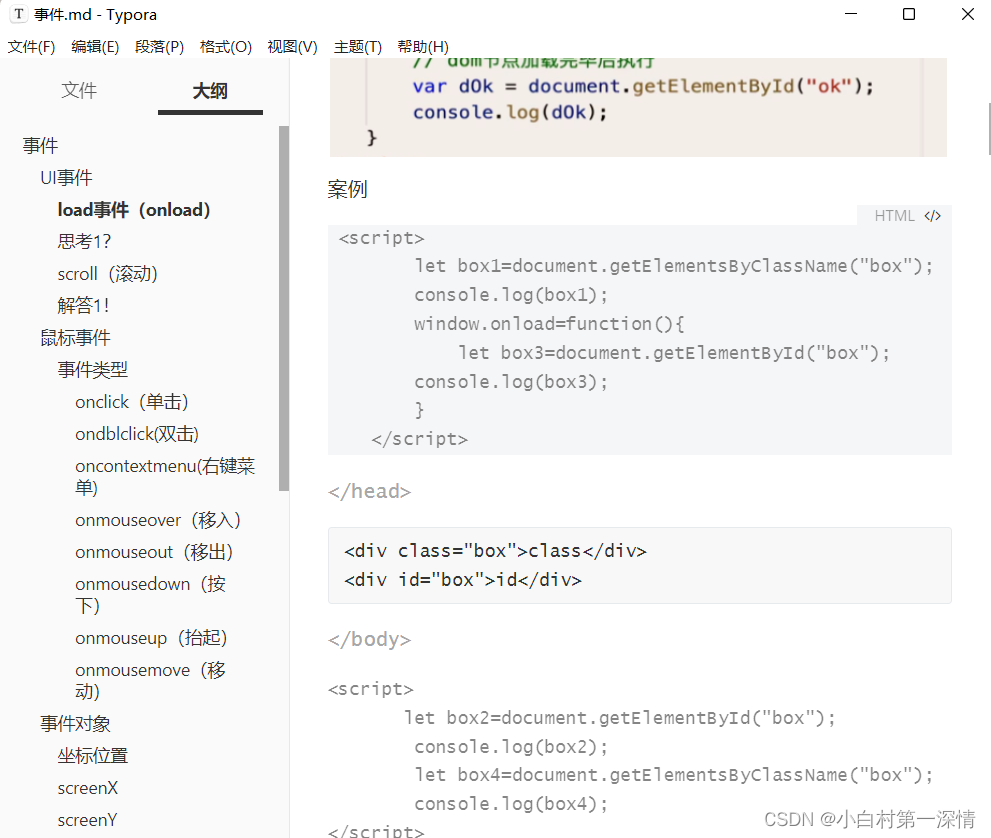Go to outline item screenX
The image size is (991, 838).
point(88,788)
